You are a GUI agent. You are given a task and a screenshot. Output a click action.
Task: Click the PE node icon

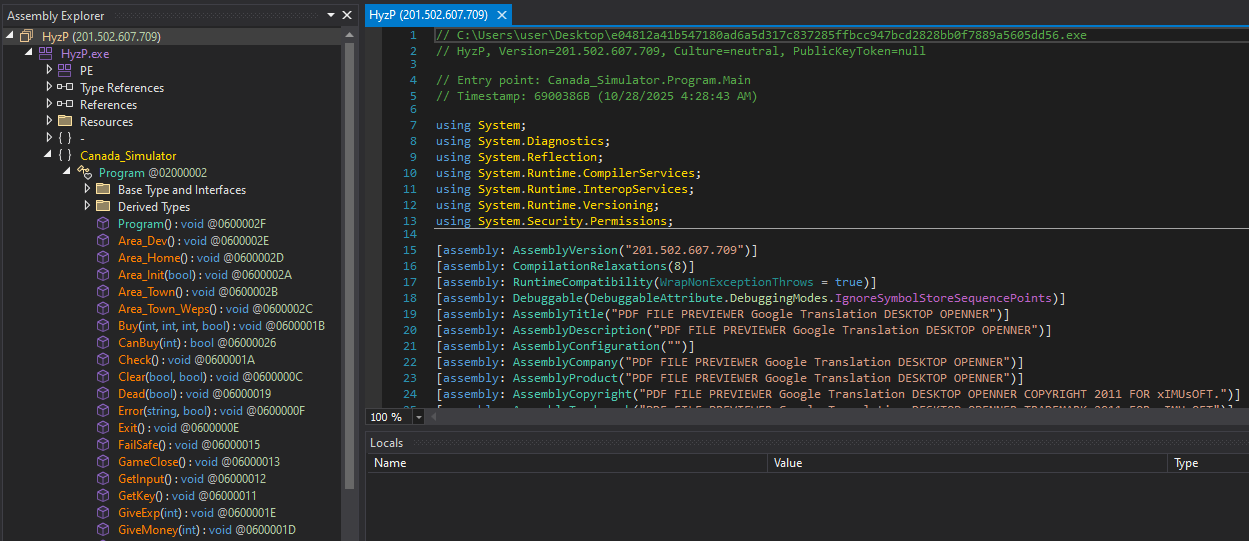(x=65, y=71)
